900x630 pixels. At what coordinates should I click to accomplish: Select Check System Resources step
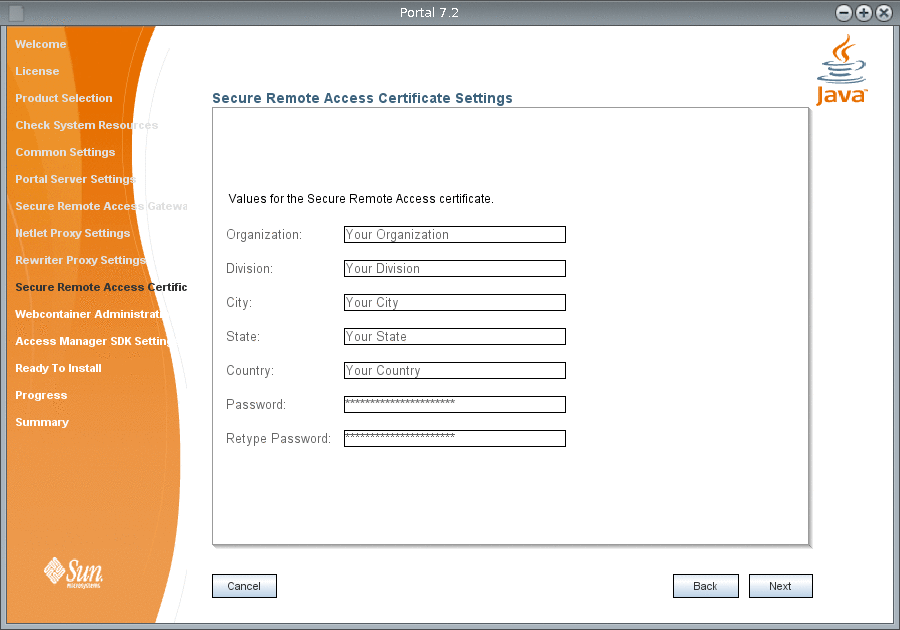click(87, 125)
